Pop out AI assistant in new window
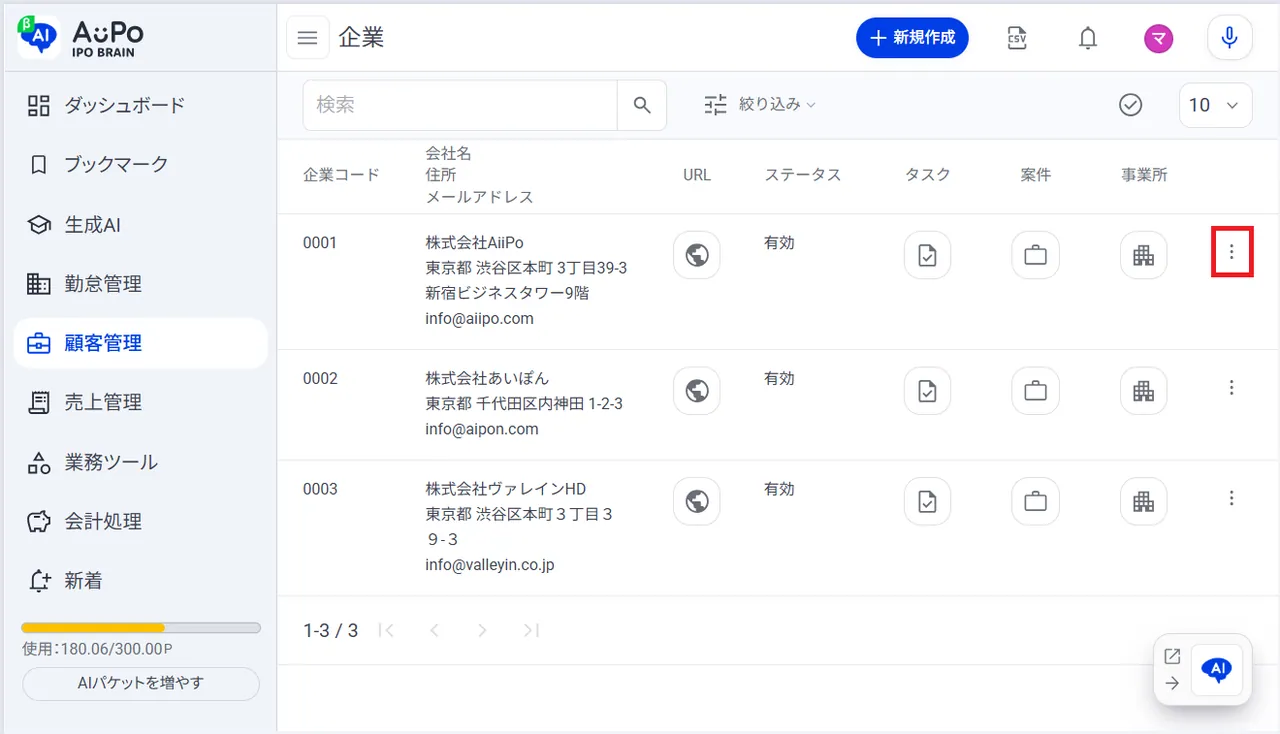The image size is (1280, 734). tap(1173, 656)
